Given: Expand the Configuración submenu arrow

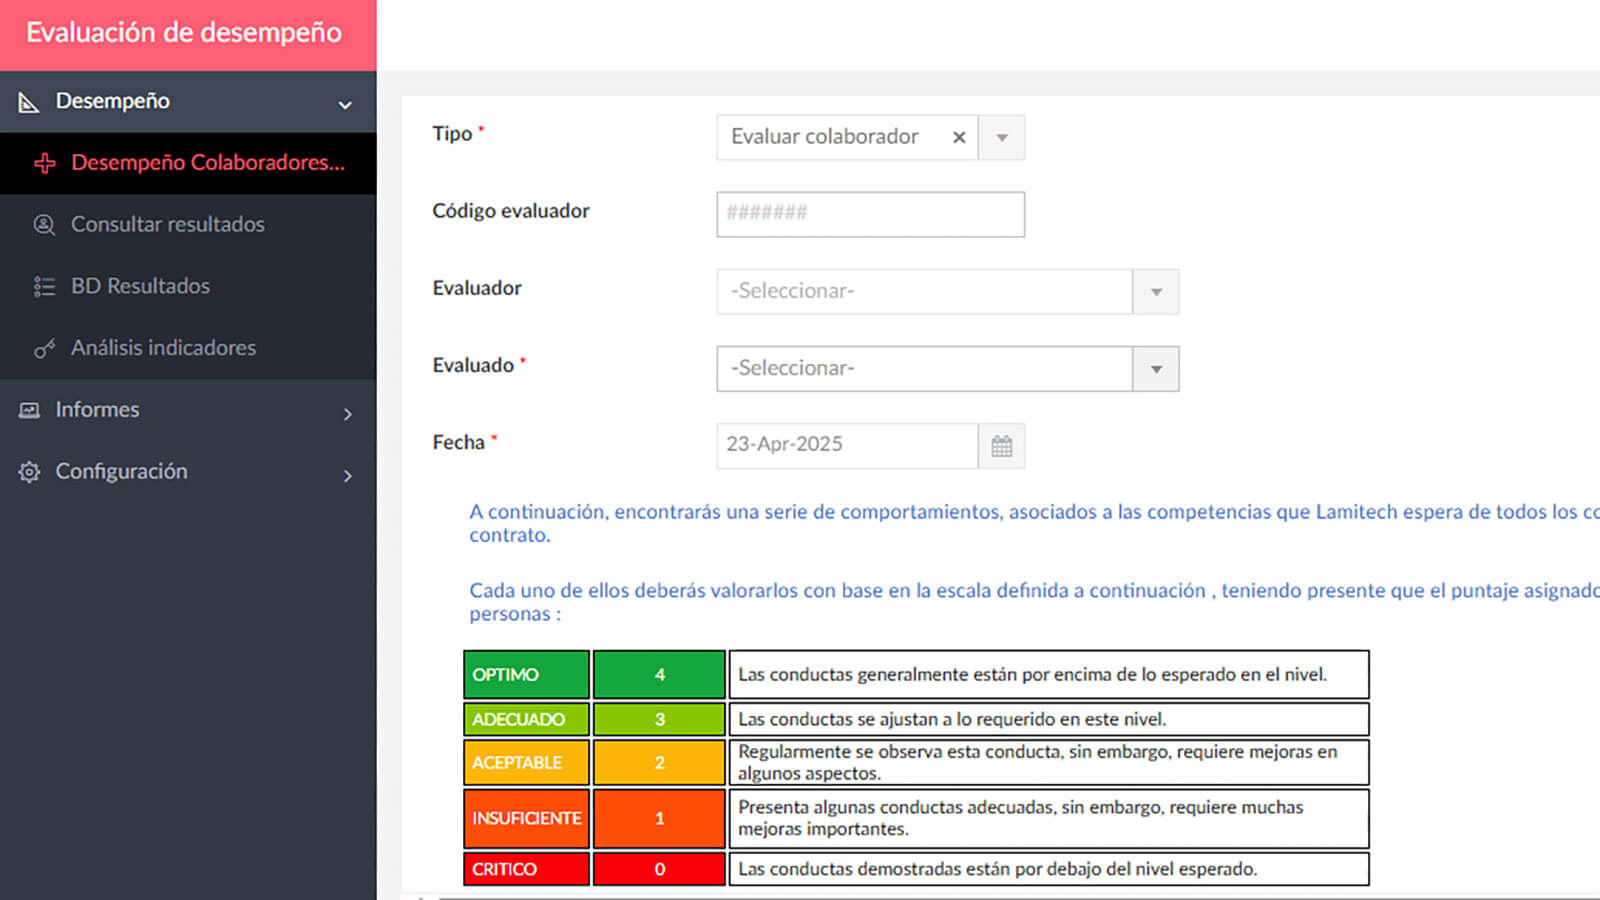Looking at the screenshot, I should (x=348, y=475).
